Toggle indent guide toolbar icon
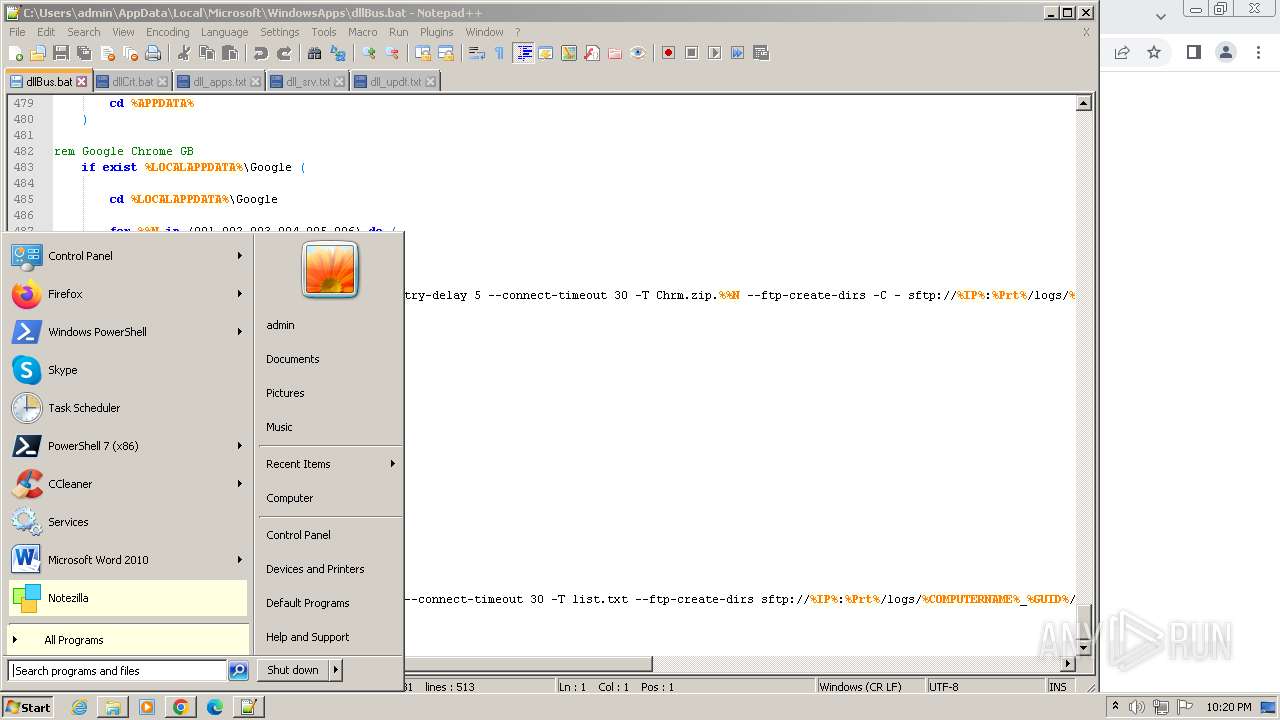Viewport: 1280px width, 720px height. [x=523, y=53]
